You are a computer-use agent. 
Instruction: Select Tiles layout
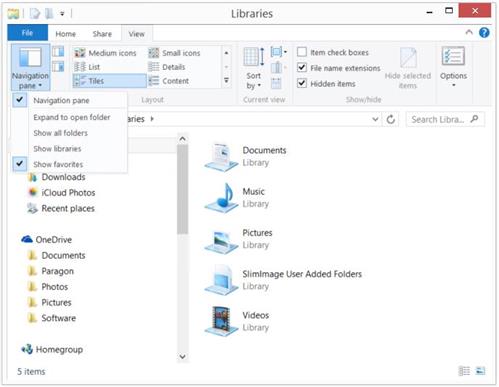109,81
